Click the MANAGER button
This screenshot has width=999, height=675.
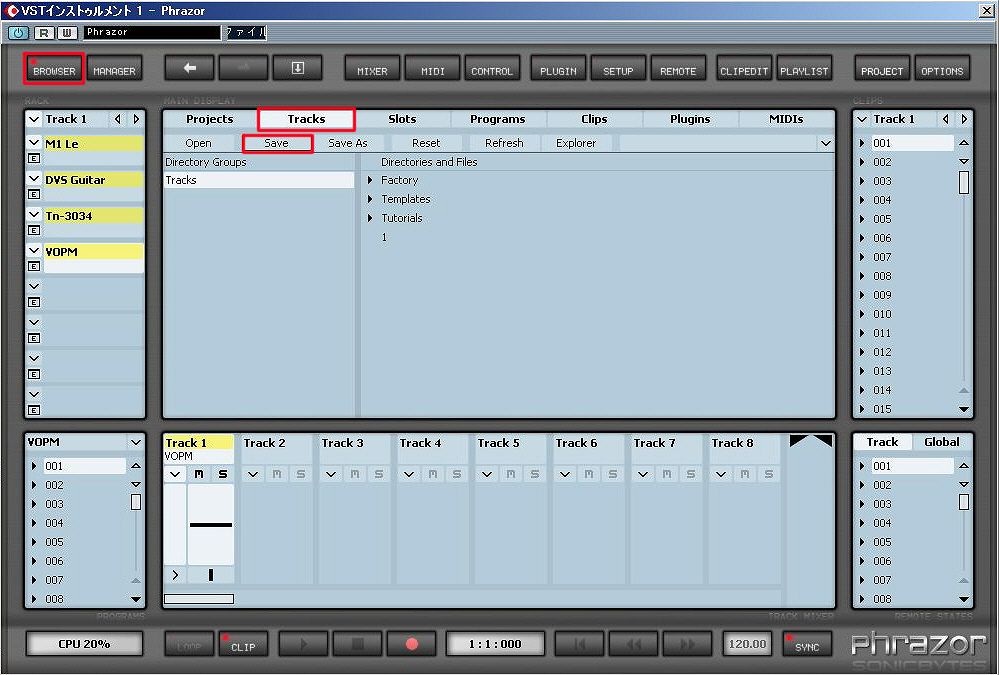[x=114, y=69]
